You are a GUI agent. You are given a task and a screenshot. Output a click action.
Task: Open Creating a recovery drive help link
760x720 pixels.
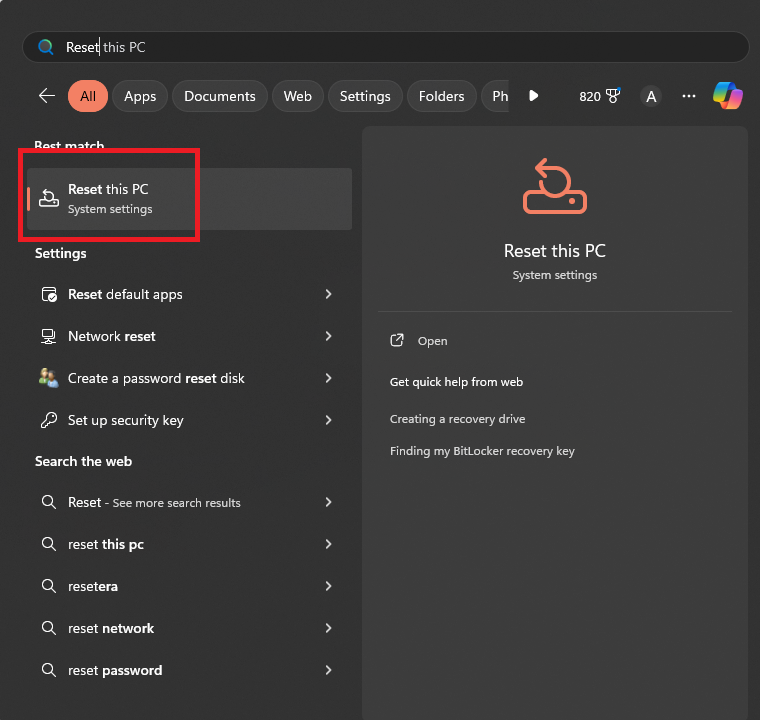(x=457, y=419)
